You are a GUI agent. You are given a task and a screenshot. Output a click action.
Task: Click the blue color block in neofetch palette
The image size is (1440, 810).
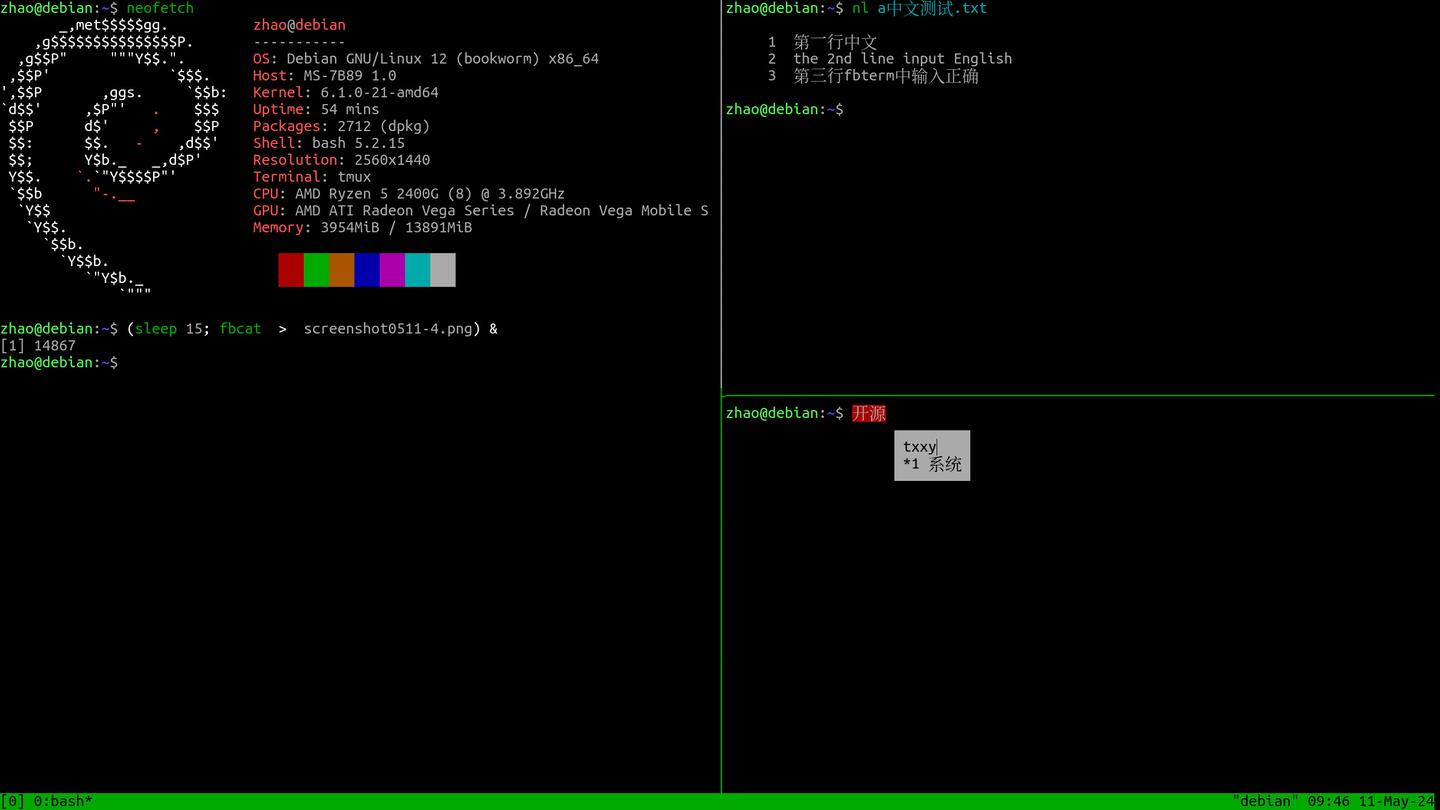(x=367, y=270)
